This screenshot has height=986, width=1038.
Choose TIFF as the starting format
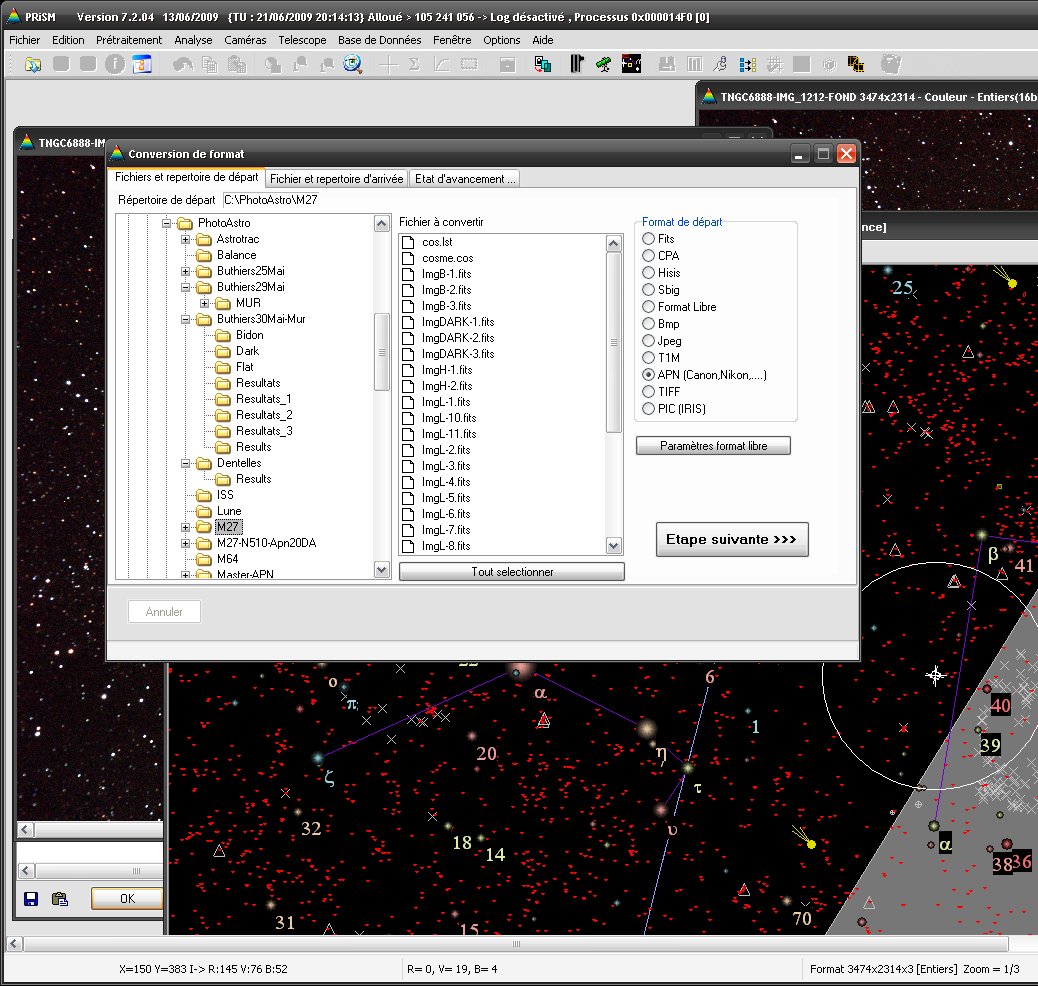pyautogui.click(x=649, y=392)
